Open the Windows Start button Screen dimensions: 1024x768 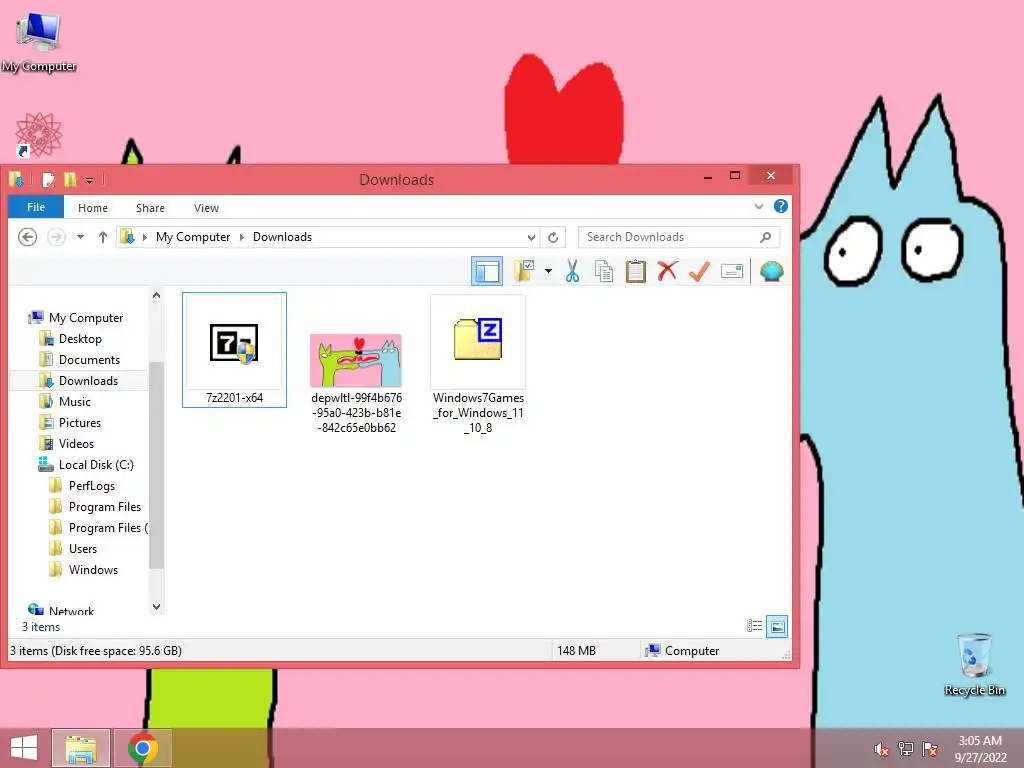pyautogui.click(x=24, y=748)
